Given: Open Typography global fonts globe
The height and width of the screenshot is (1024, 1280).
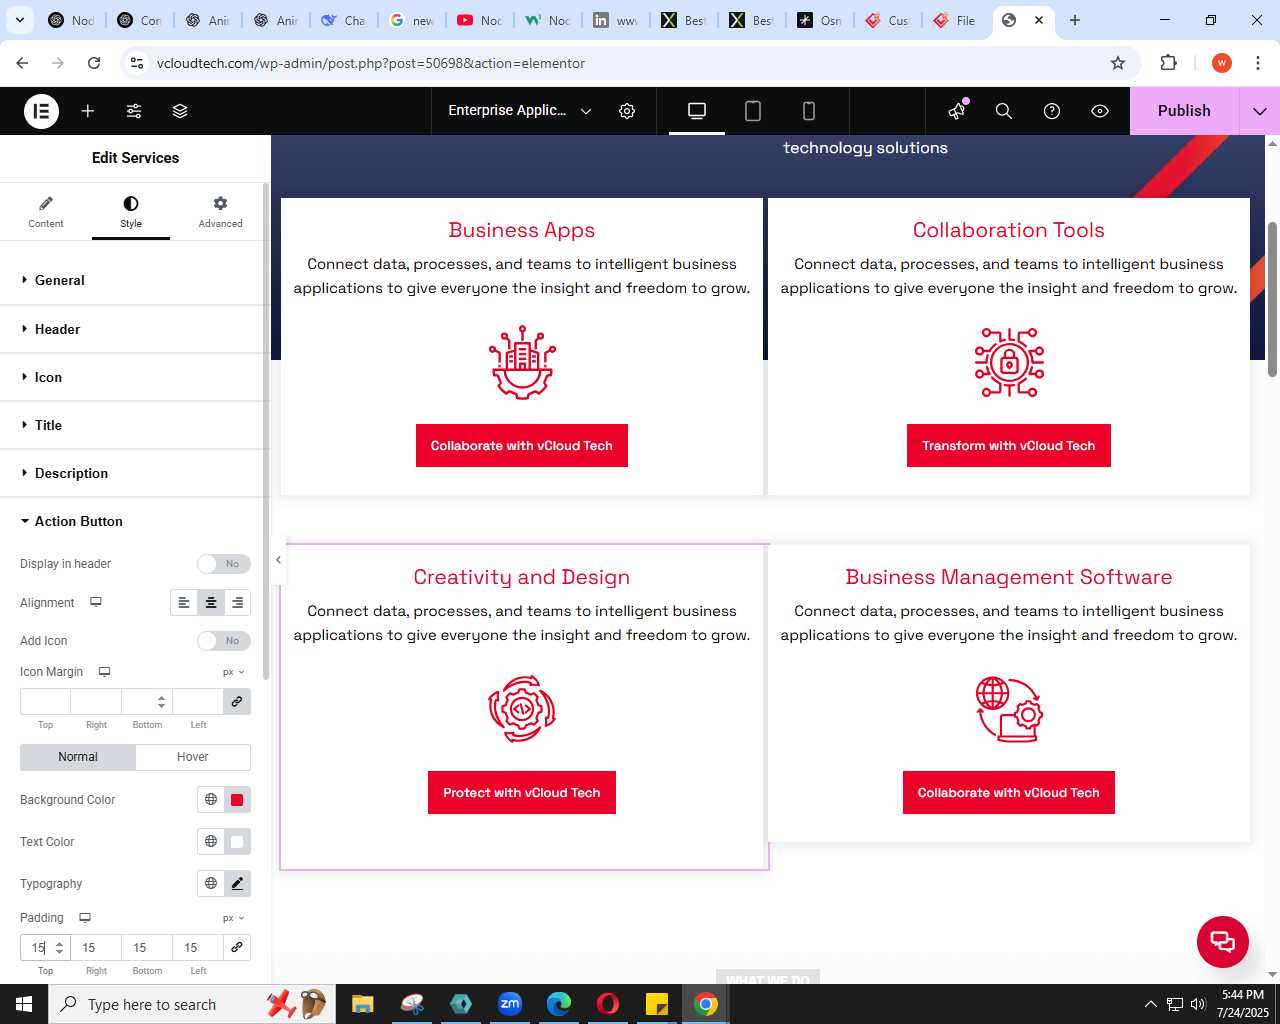Looking at the screenshot, I should click(211, 884).
